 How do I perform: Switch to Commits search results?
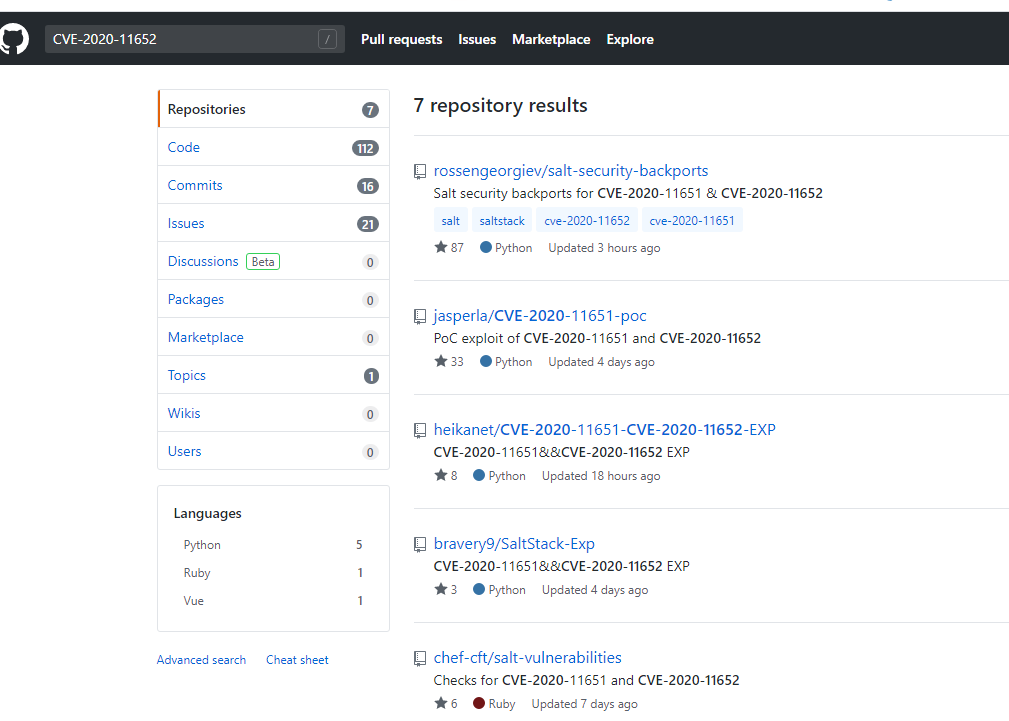(273, 185)
